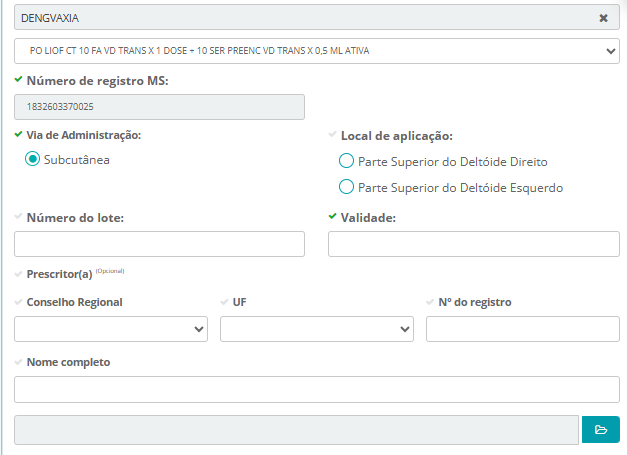Click the Via de Administração label
This screenshot has height=455, width=627.
pos(84,135)
